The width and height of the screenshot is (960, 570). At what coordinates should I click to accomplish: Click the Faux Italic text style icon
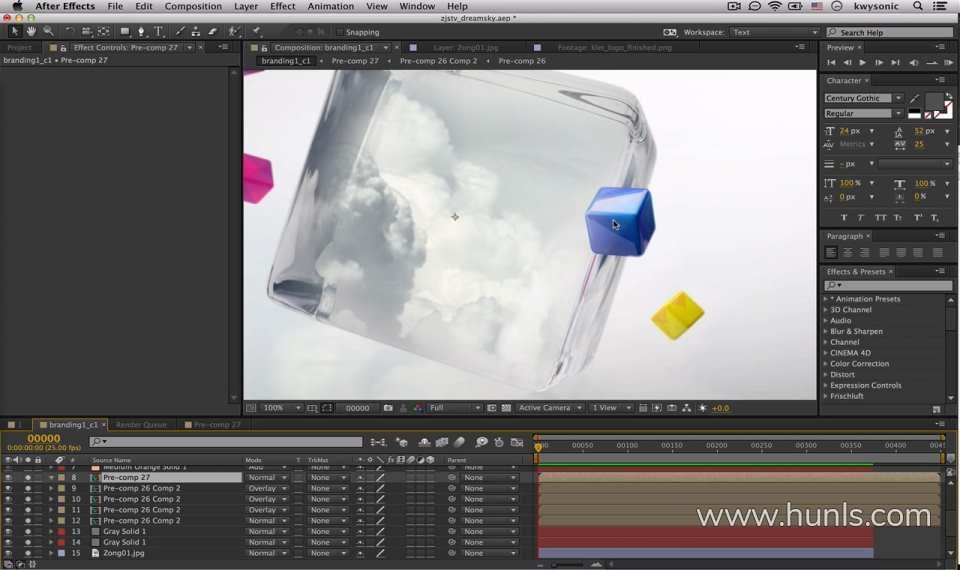(x=861, y=217)
